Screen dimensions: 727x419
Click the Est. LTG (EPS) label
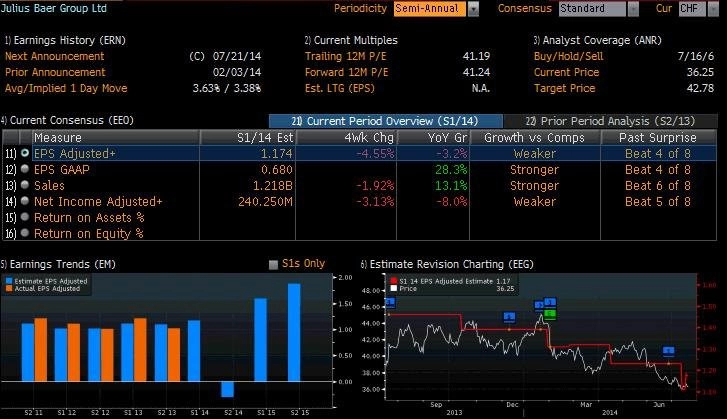tap(339, 88)
